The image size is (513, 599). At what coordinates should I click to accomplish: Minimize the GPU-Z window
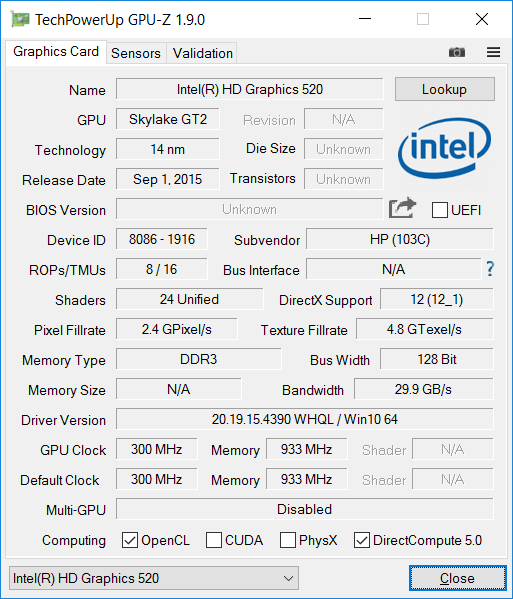365,19
